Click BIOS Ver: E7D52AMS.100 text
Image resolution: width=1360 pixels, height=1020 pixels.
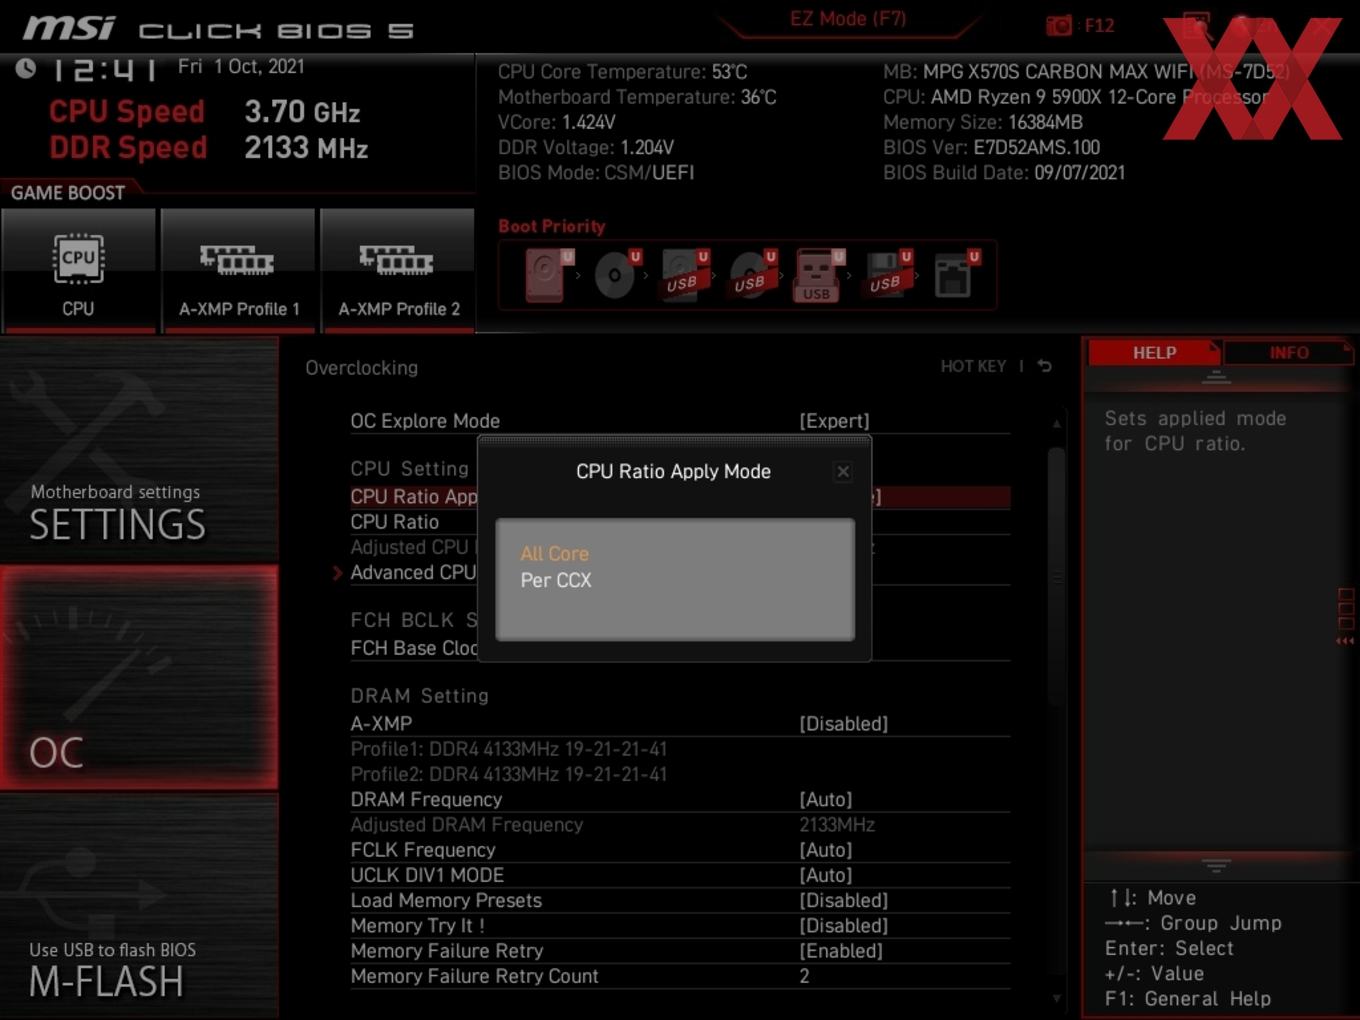pos(991,147)
